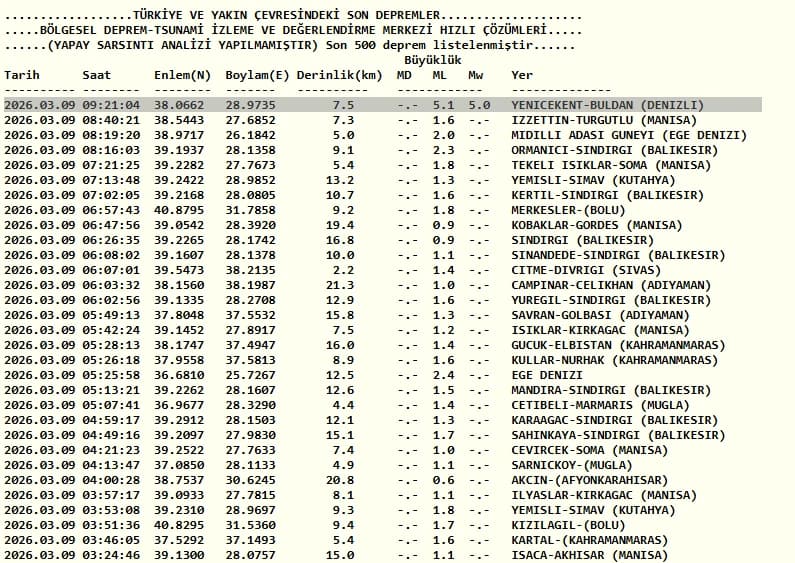
Task: Click the KIZILAGIL-(BOLU) location entry
Action: (568, 525)
